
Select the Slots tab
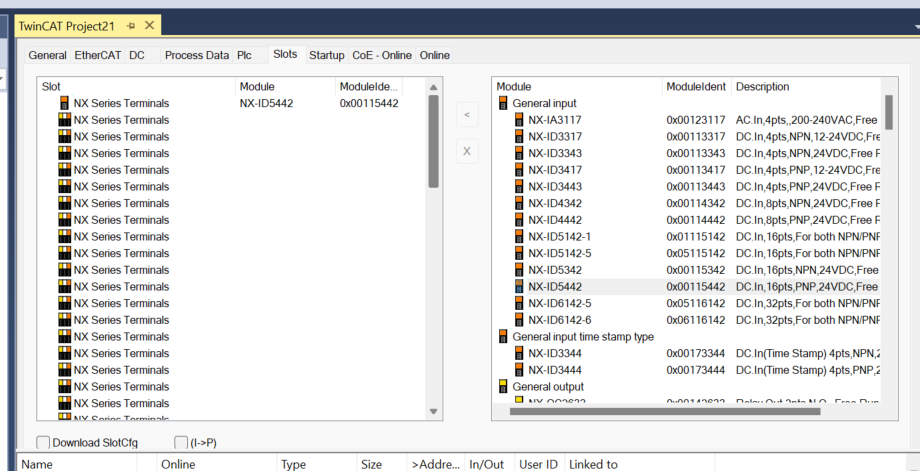(x=286, y=54)
